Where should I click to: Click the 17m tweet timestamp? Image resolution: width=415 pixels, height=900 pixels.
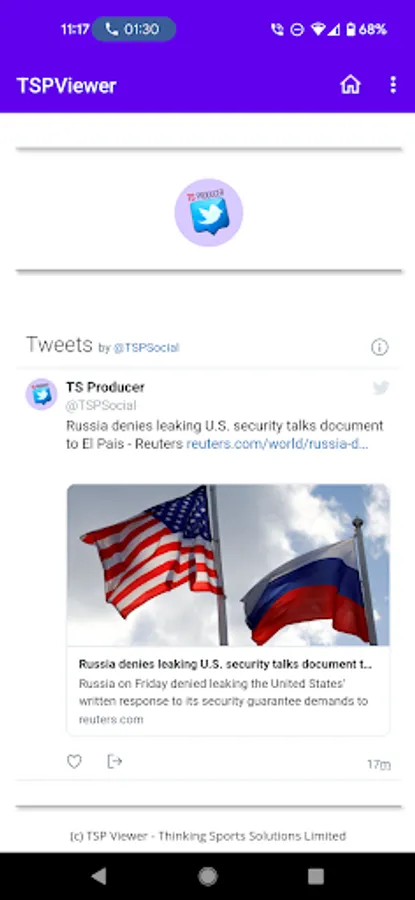[379, 765]
